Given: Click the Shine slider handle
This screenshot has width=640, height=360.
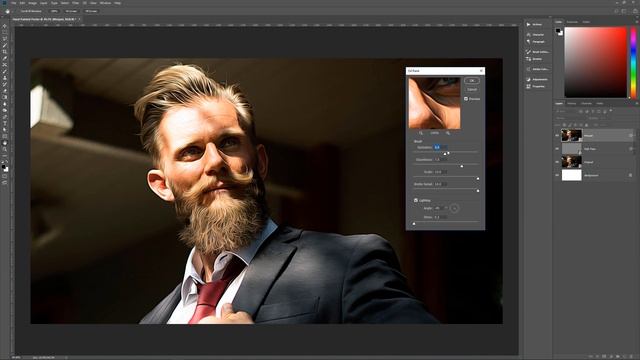Looking at the screenshot, I should coord(414,223).
